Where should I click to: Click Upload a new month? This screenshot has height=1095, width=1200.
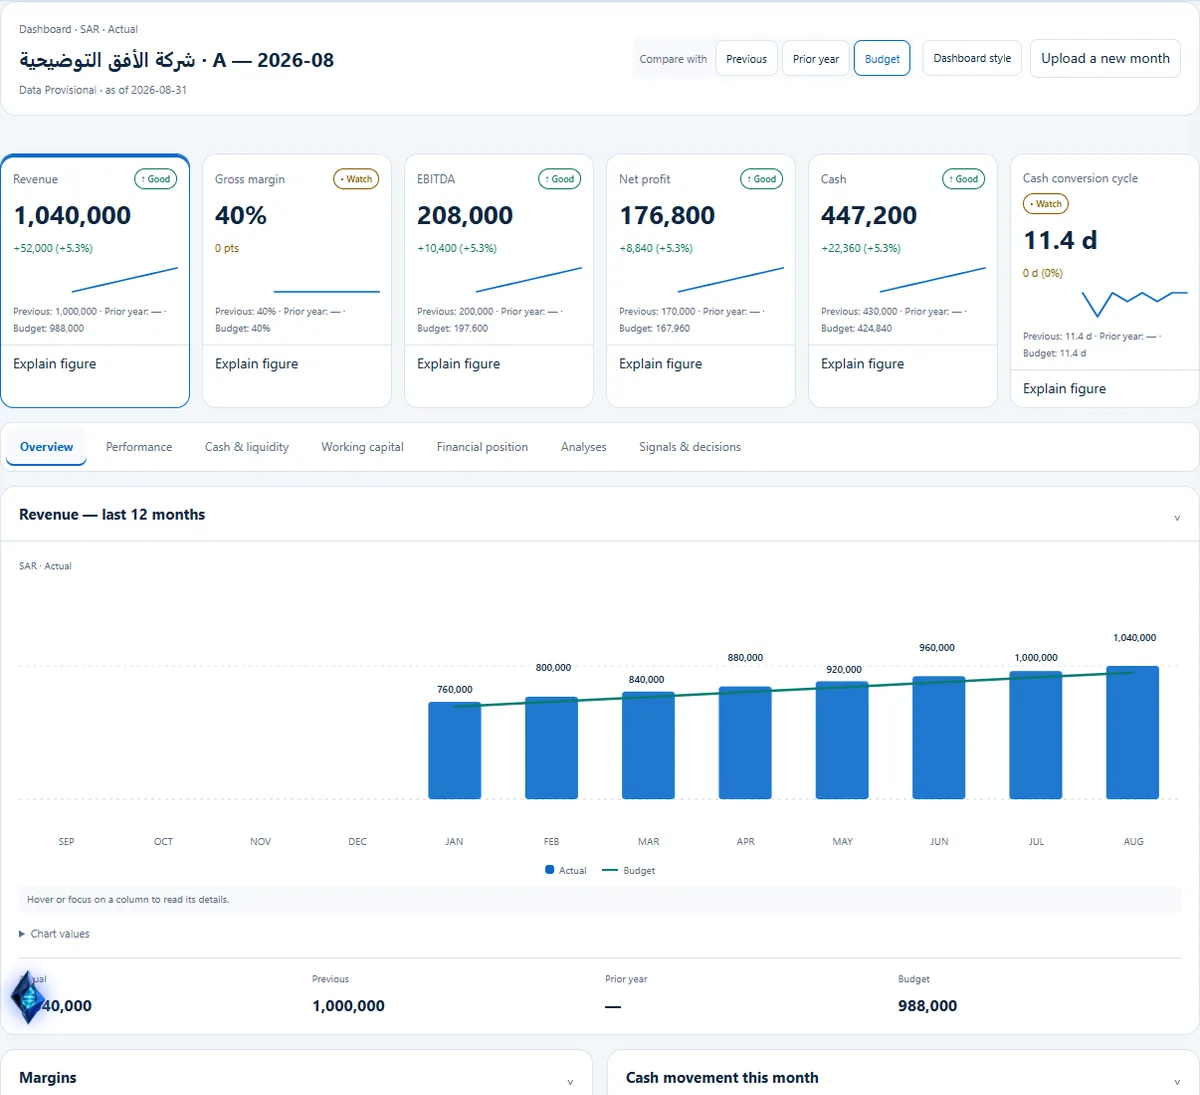click(x=1105, y=58)
